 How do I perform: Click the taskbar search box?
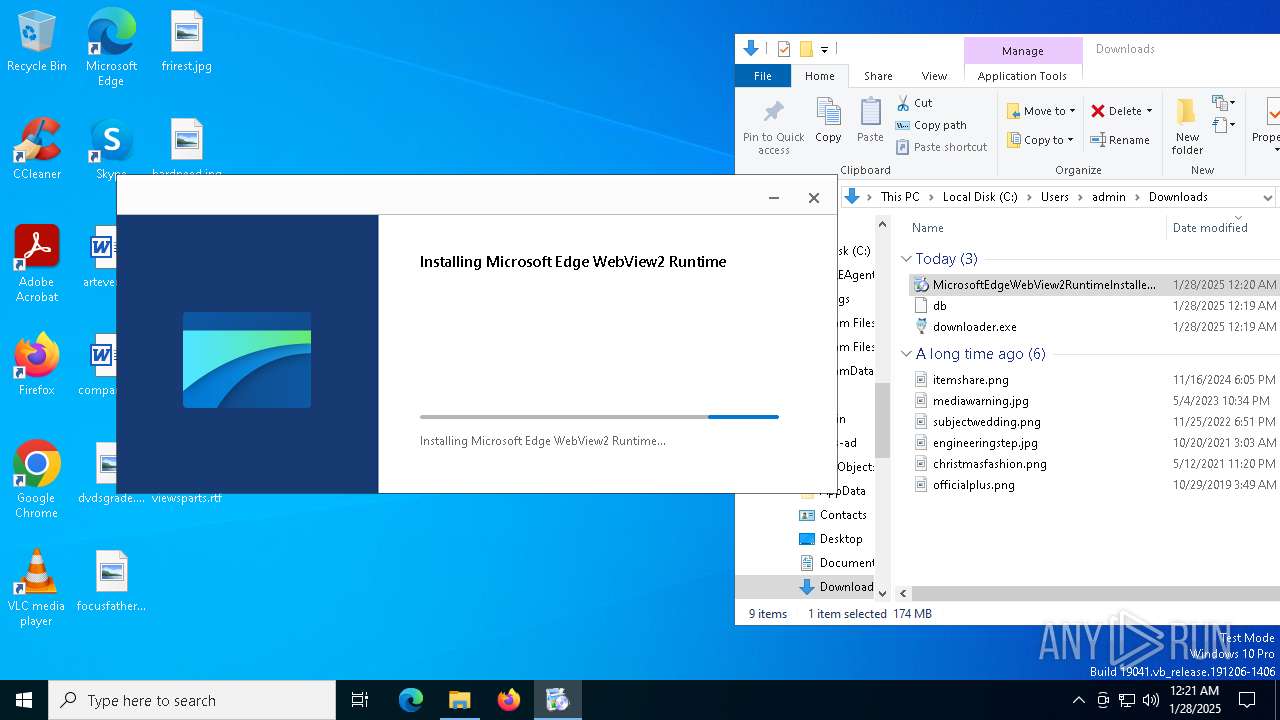pyautogui.click(x=192, y=700)
